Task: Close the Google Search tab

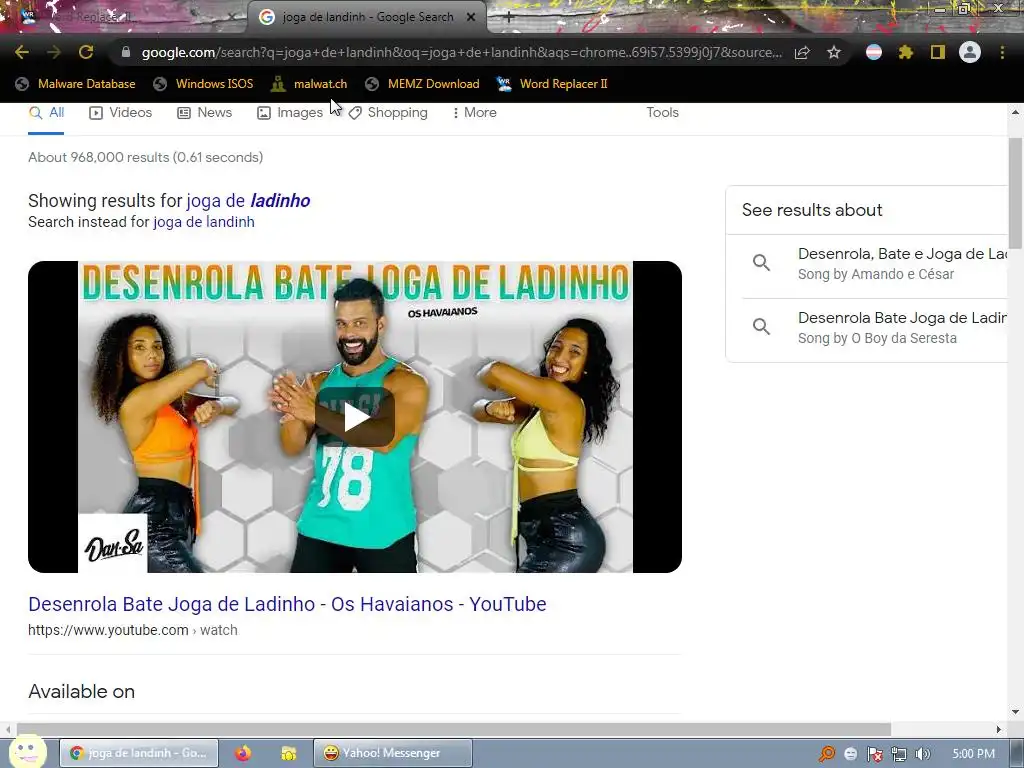Action: pos(471,18)
